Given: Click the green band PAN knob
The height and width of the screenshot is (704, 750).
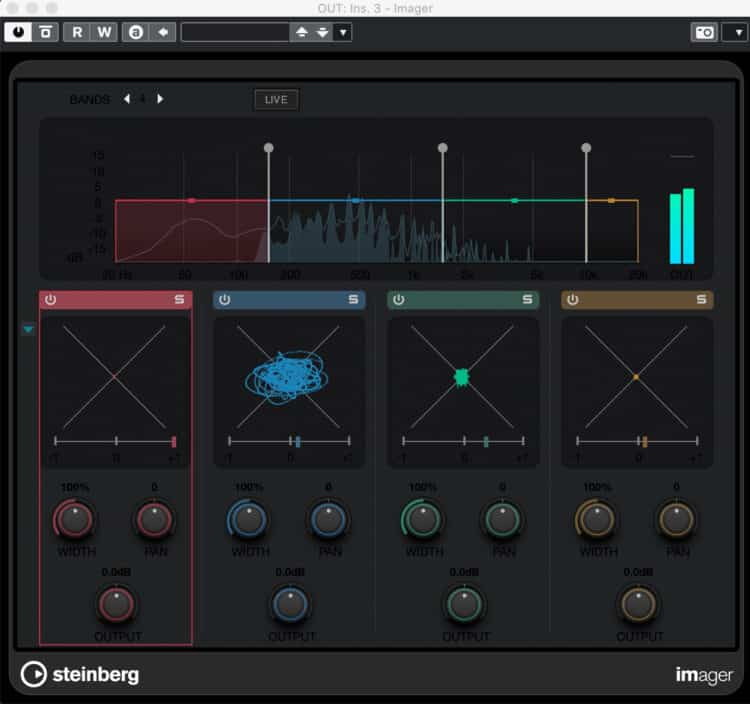Looking at the screenshot, I should (502, 518).
